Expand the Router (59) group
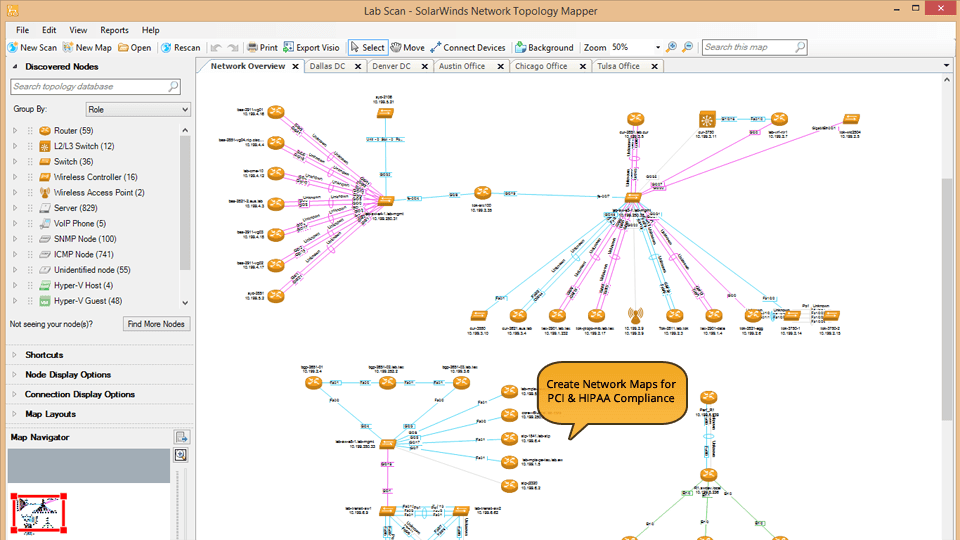Viewport: 960px width, 540px height. (15, 130)
